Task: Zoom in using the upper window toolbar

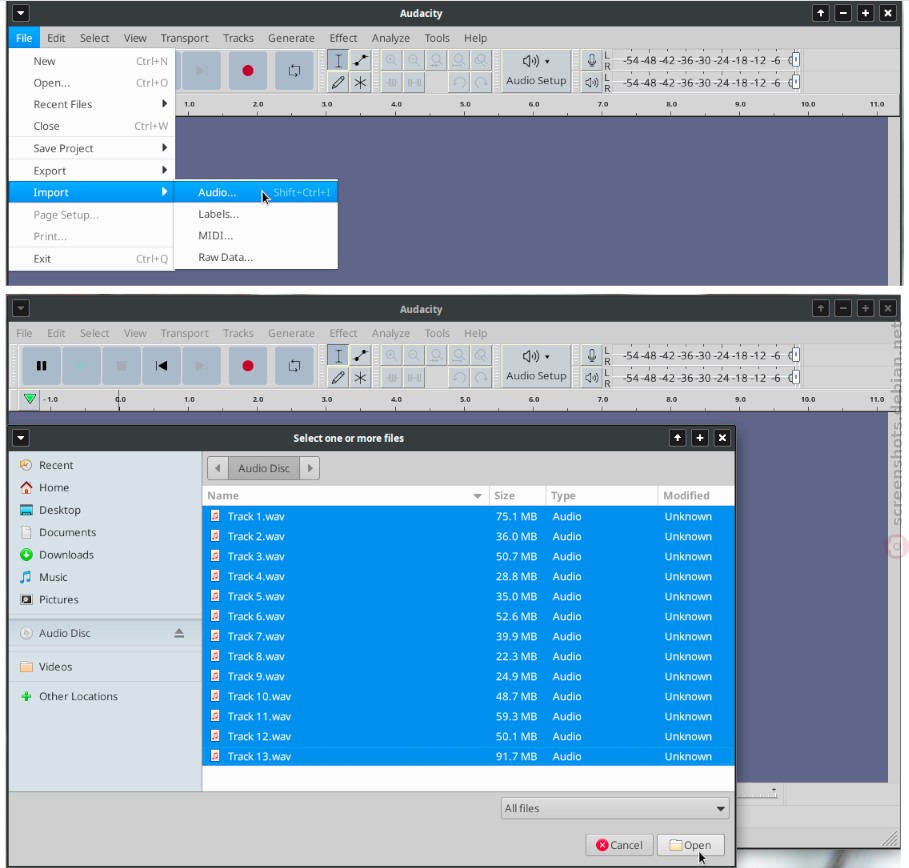Action: pyautogui.click(x=392, y=60)
